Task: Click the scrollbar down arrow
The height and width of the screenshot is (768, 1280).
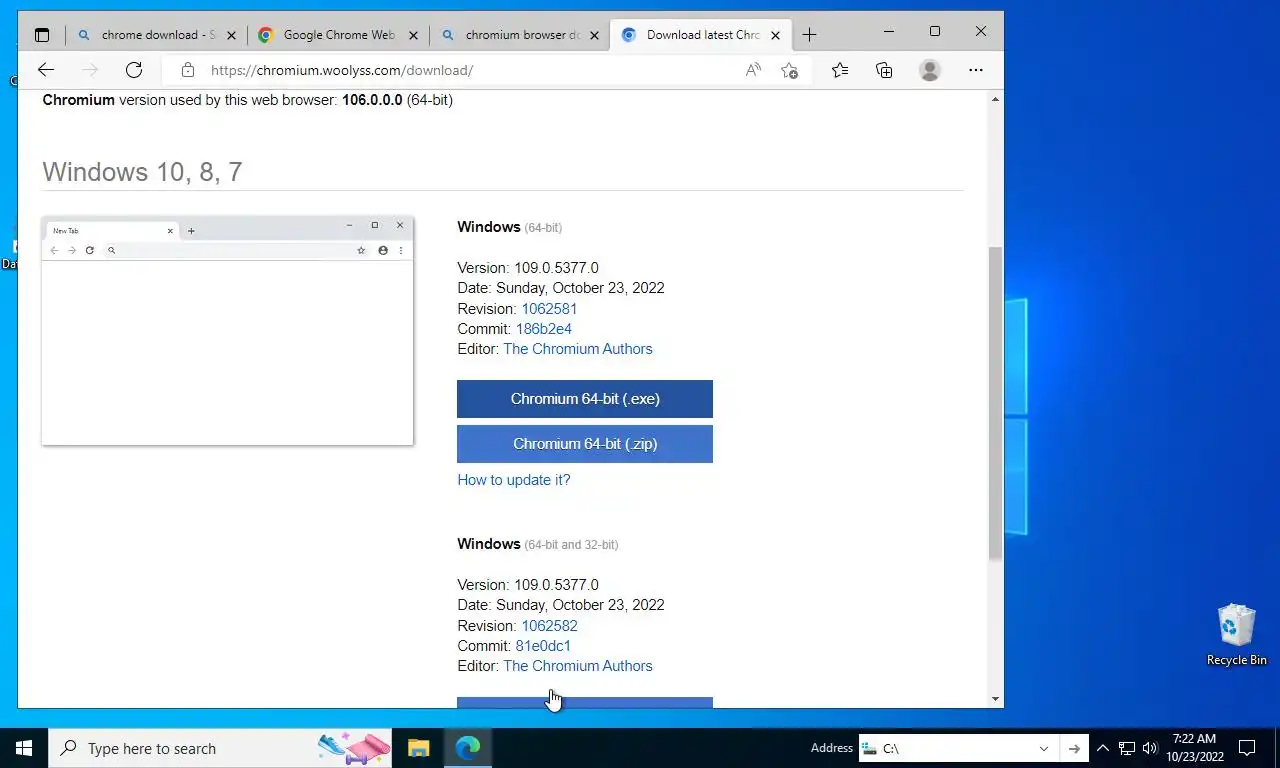Action: tap(995, 699)
